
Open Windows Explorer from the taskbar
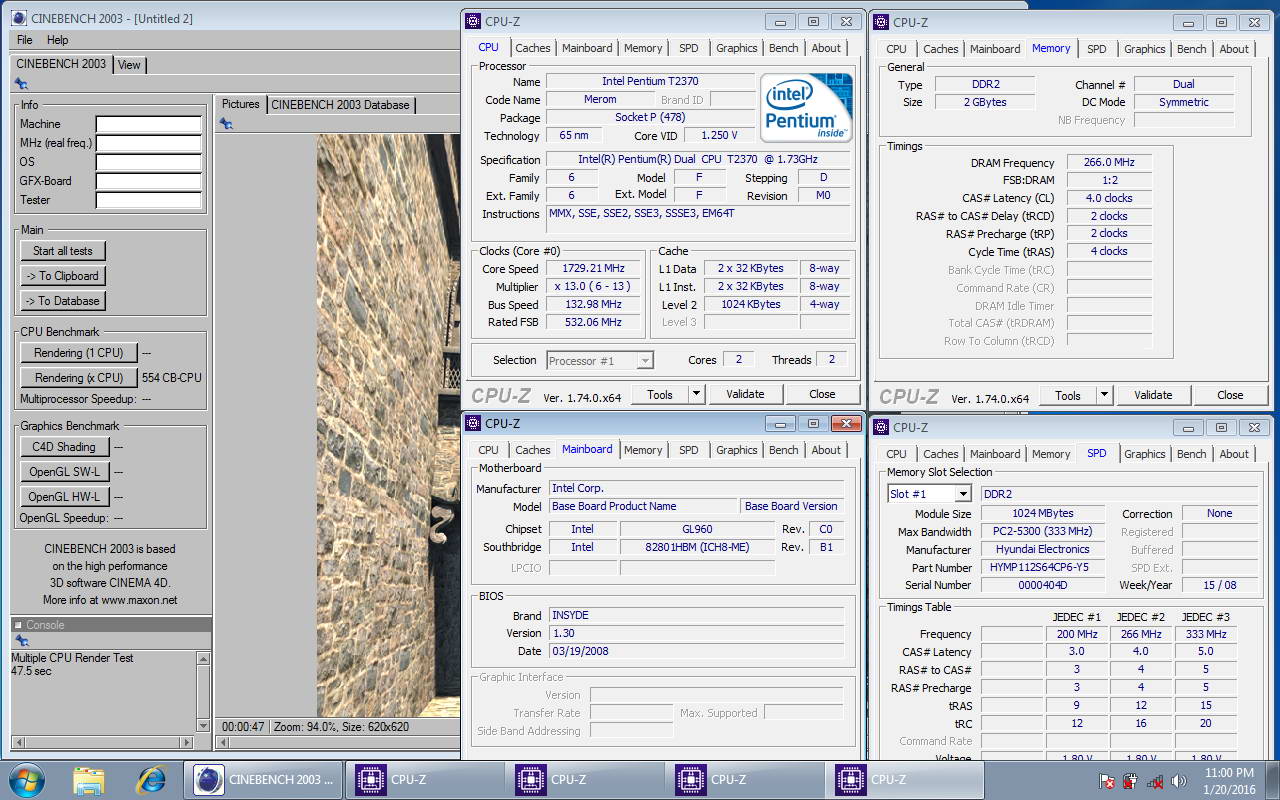(88, 779)
